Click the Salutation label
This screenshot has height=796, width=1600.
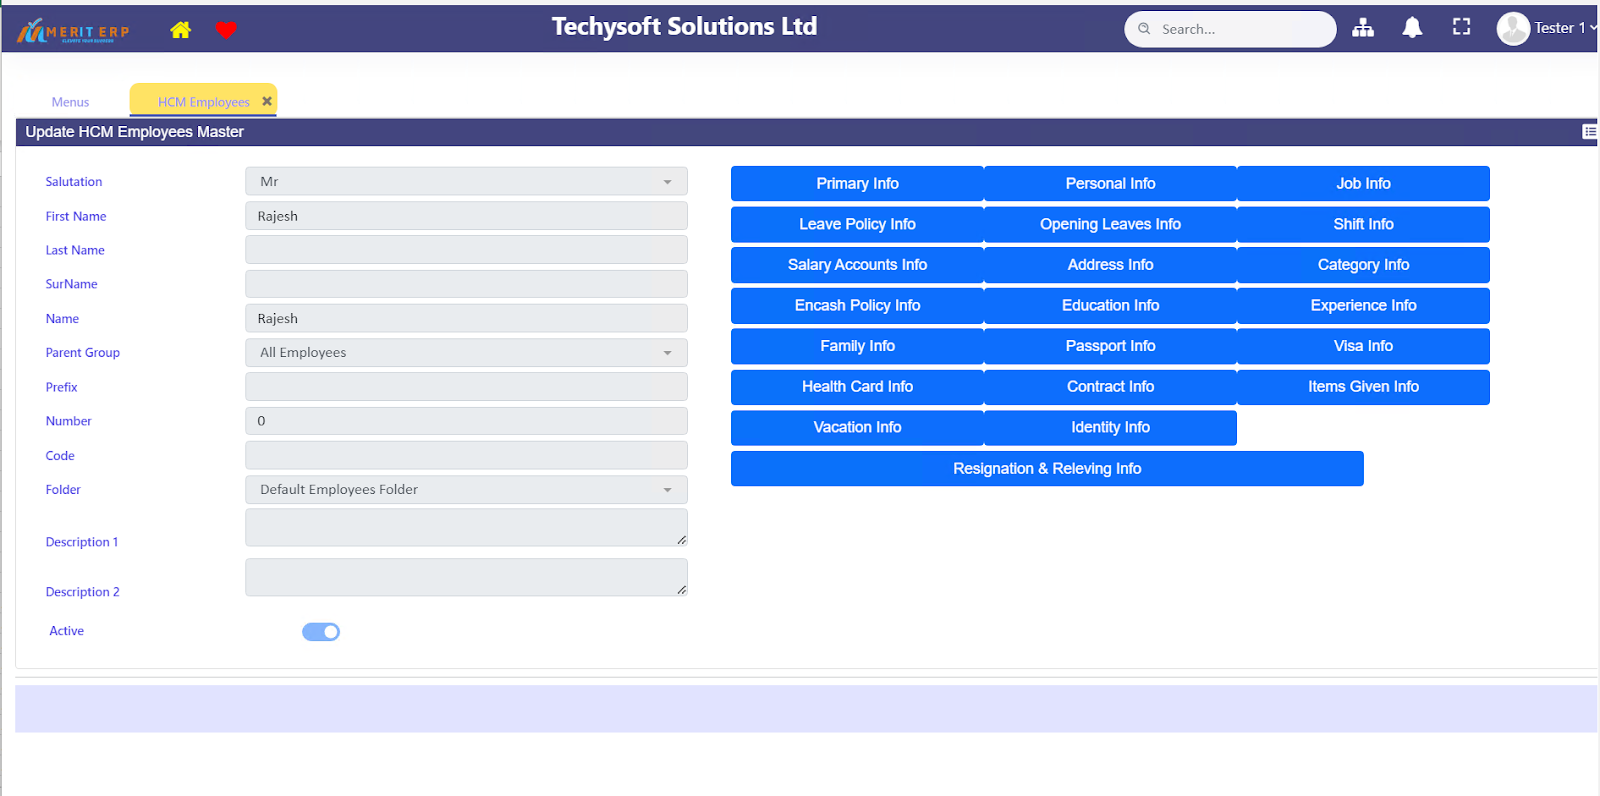(74, 182)
